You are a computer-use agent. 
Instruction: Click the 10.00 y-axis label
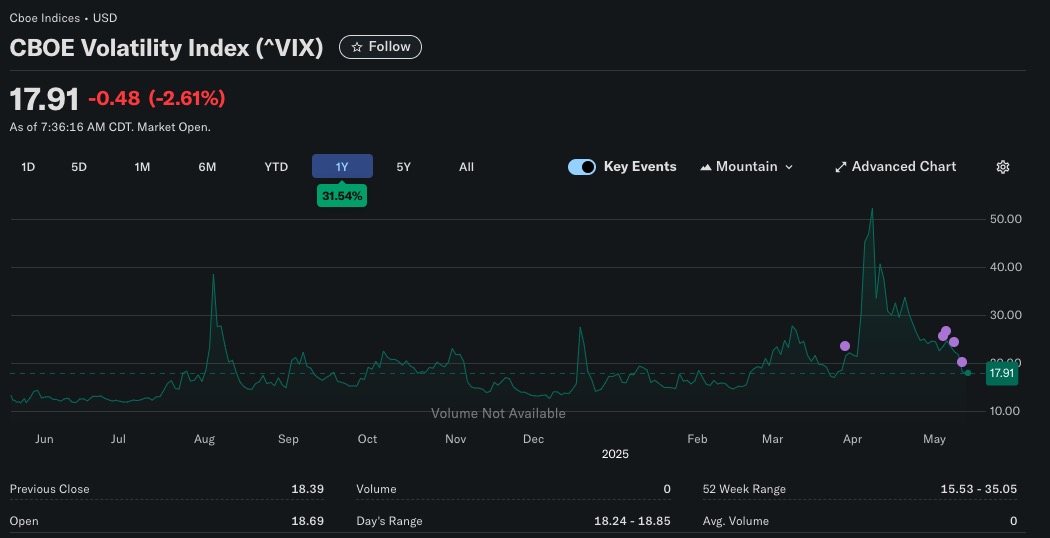1005,411
